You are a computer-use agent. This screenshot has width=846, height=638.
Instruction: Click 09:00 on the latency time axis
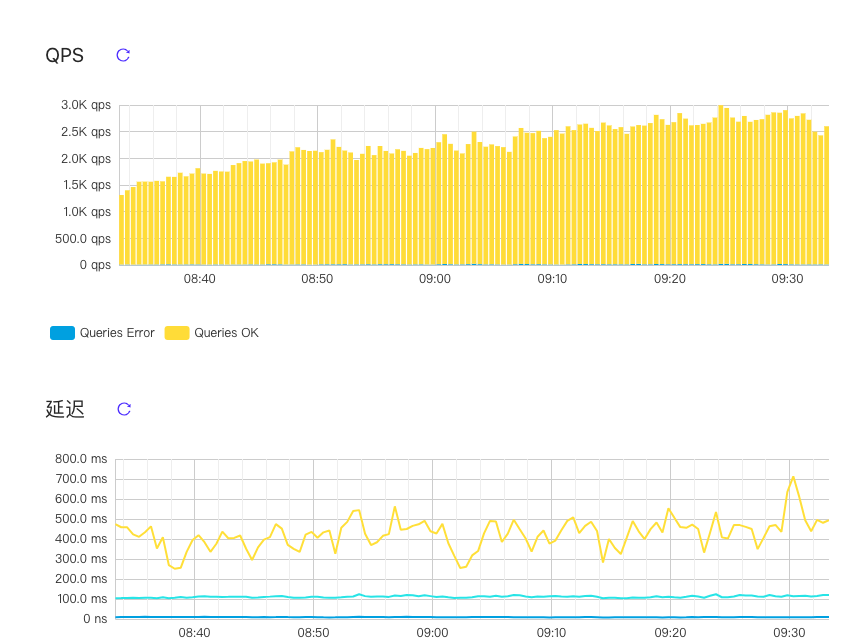coord(432,633)
